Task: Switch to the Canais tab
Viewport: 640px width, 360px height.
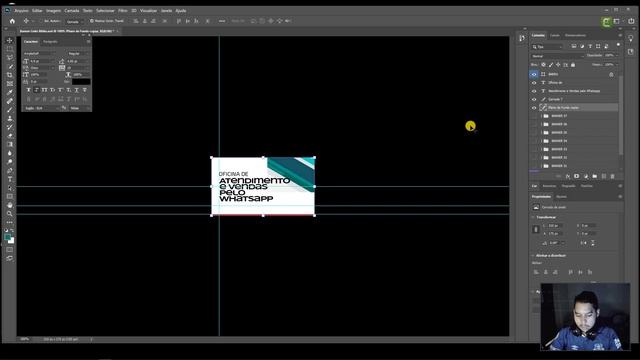Action: (x=555, y=36)
